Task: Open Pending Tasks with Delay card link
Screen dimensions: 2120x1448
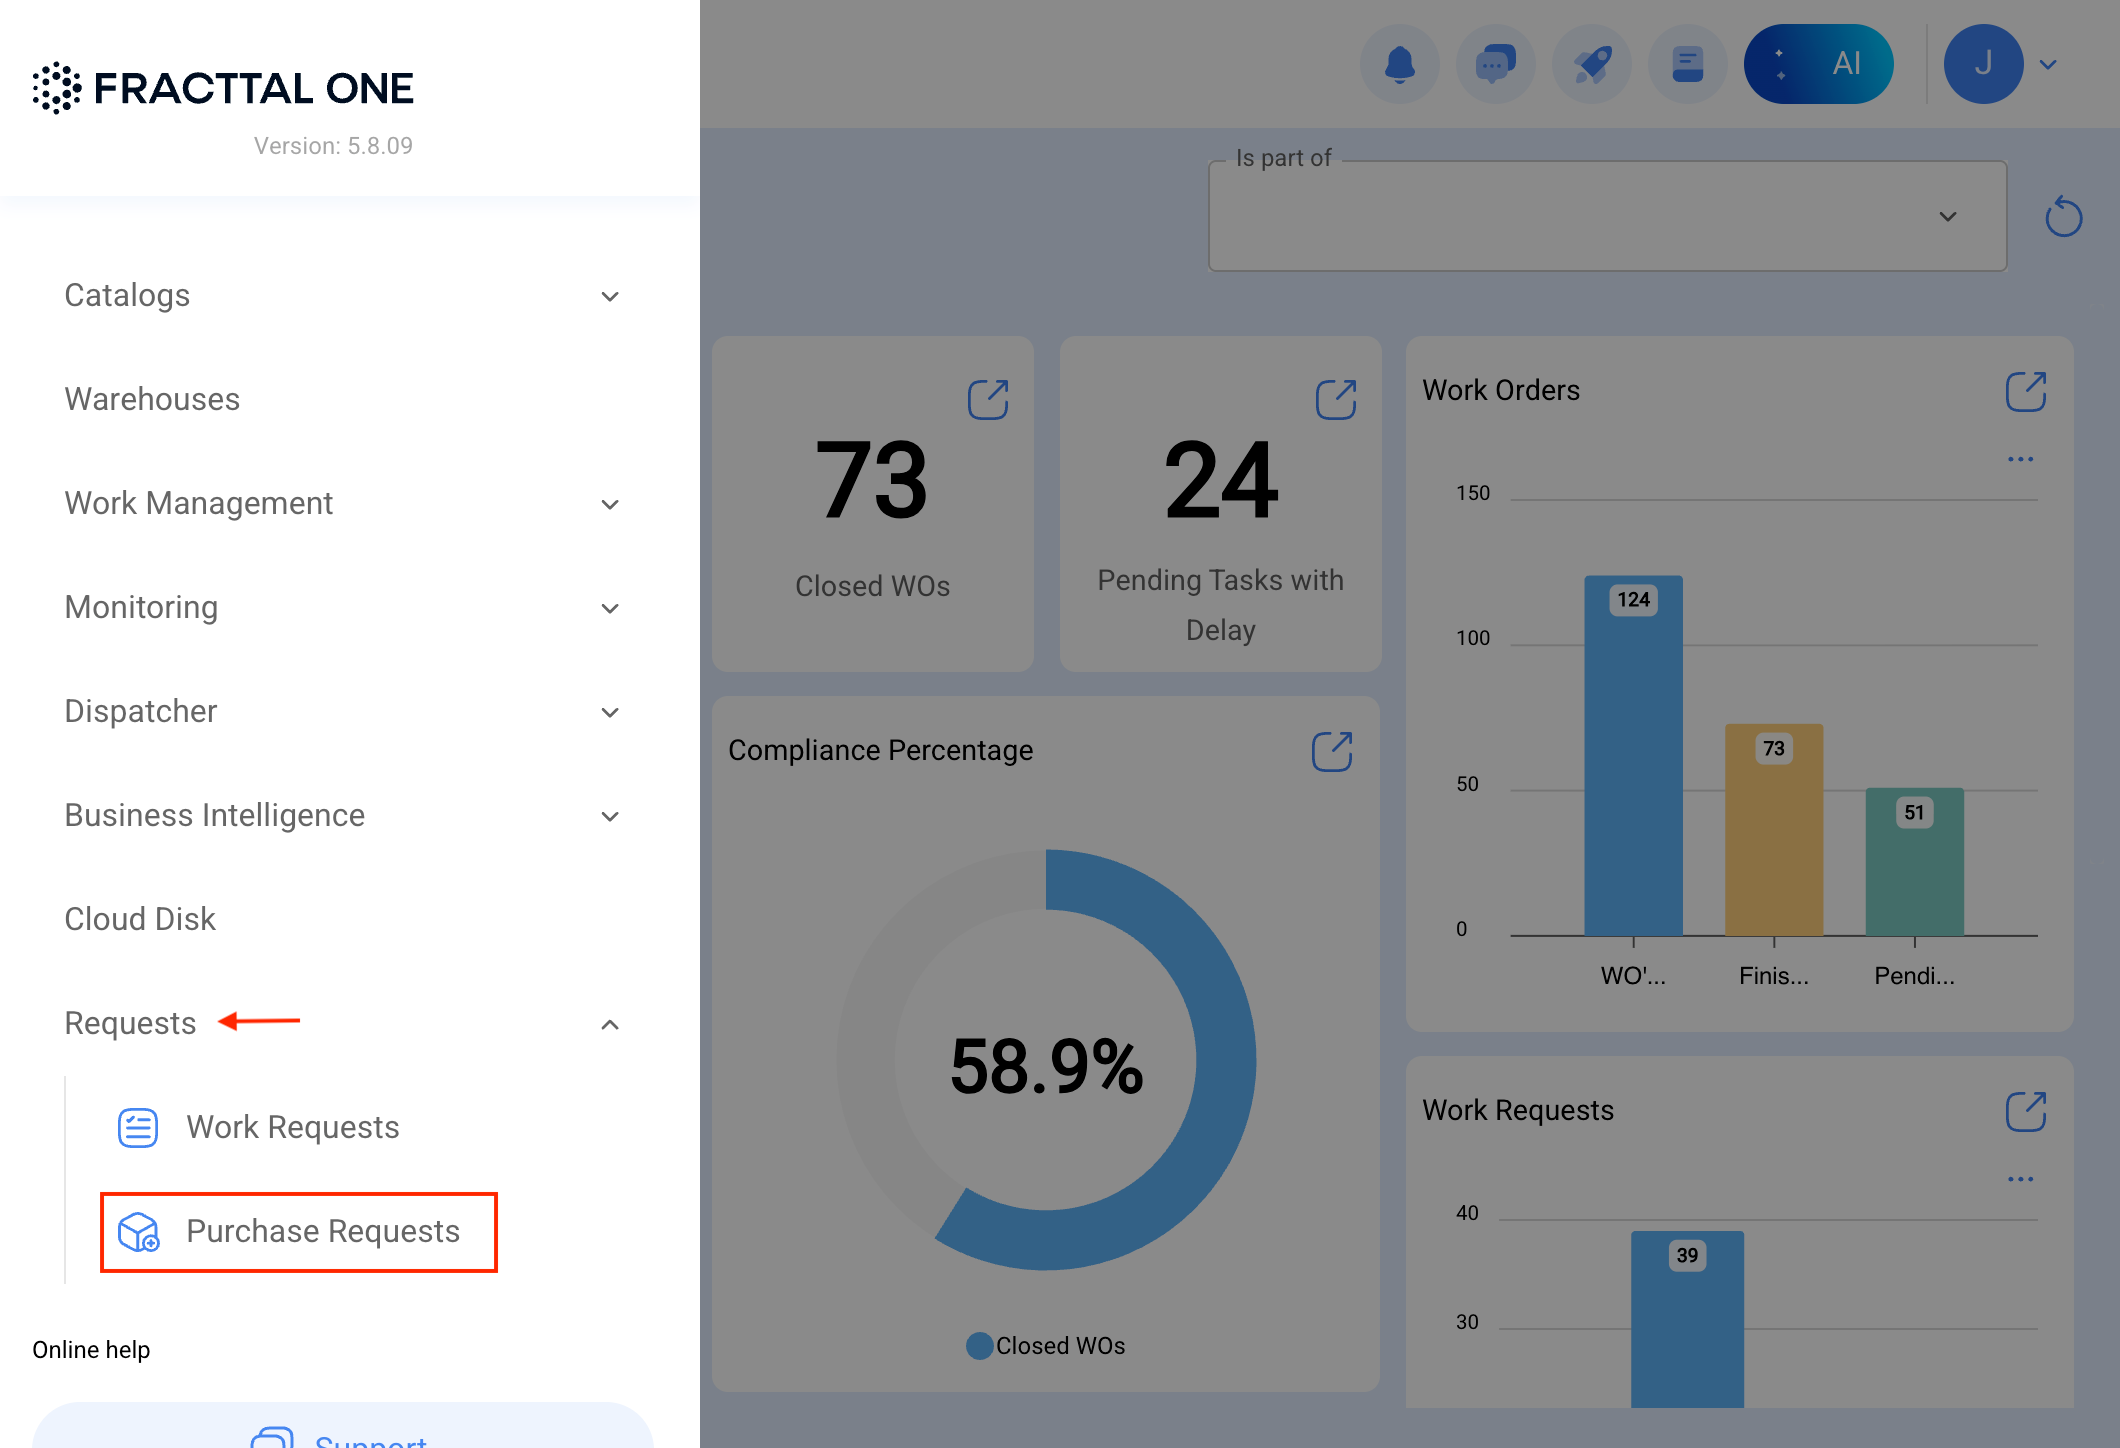Action: pyautogui.click(x=1336, y=400)
